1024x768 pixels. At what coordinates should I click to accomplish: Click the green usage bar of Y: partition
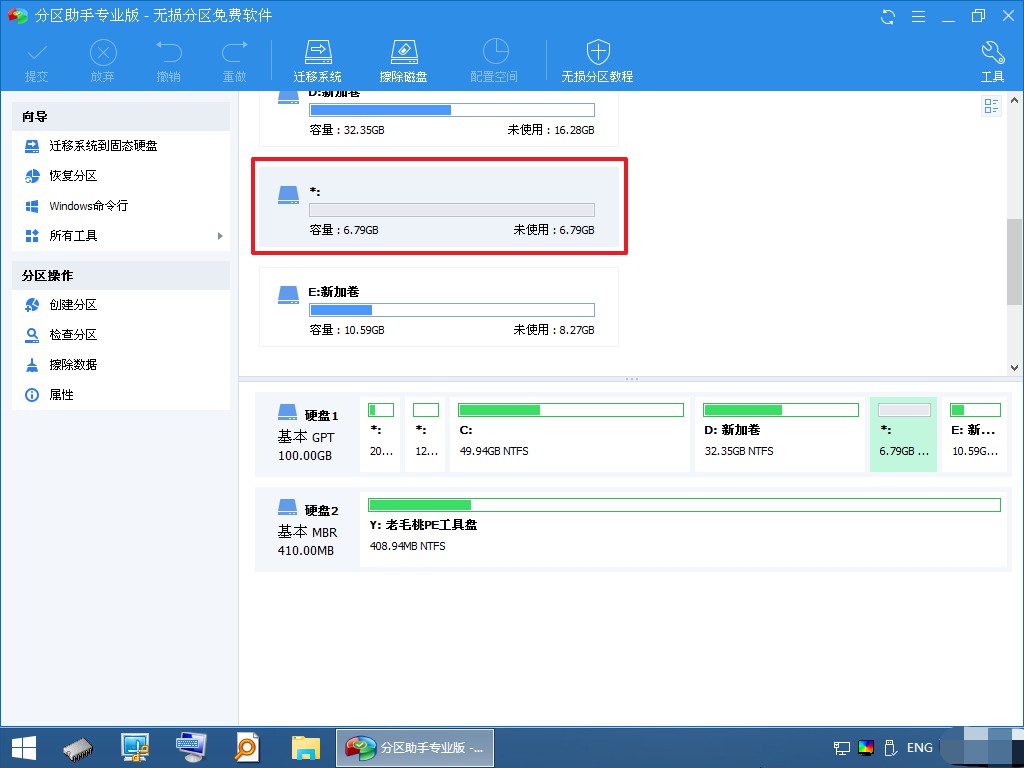point(684,505)
